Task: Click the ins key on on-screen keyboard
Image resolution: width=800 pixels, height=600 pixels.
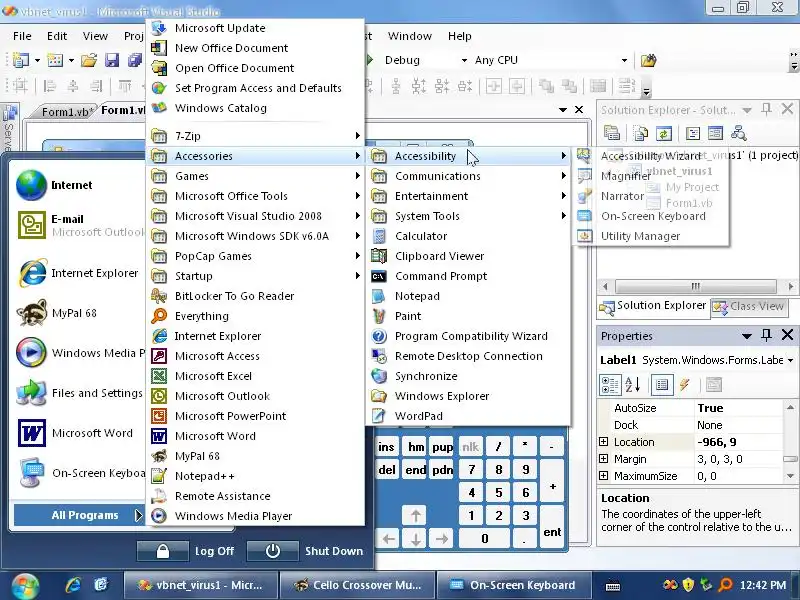Action: pos(387,447)
